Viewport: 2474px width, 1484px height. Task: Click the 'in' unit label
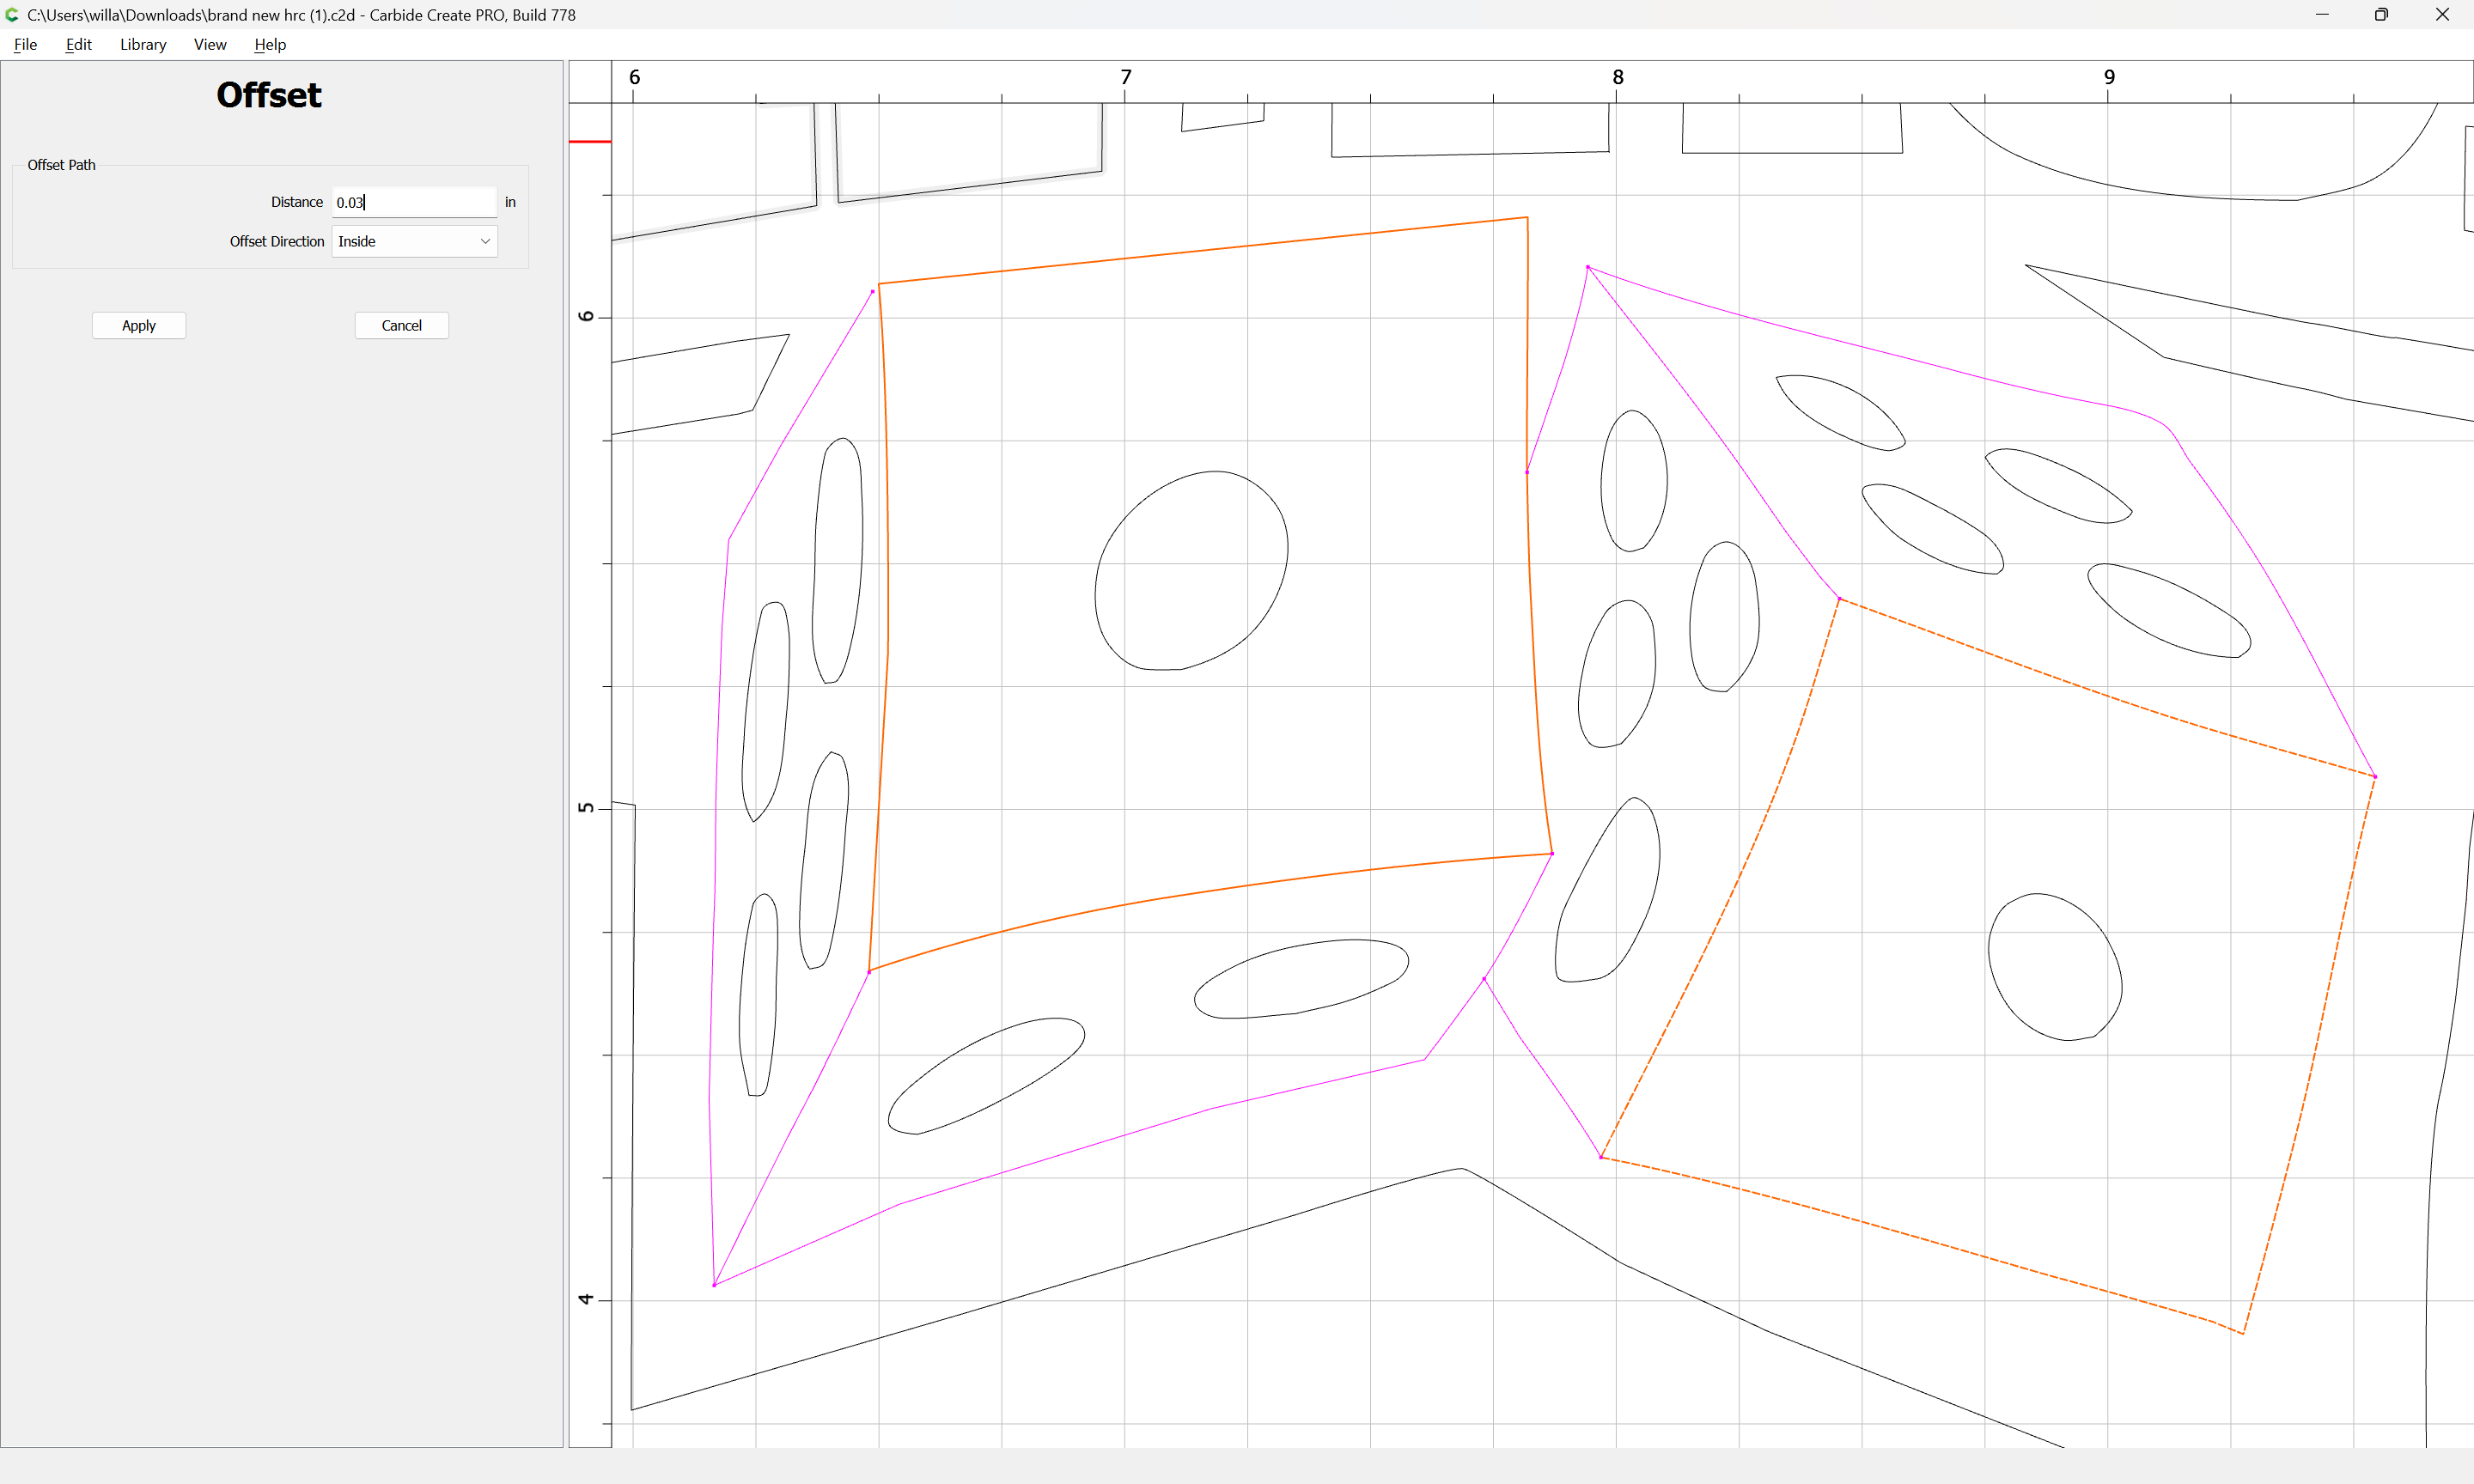pos(510,202)
